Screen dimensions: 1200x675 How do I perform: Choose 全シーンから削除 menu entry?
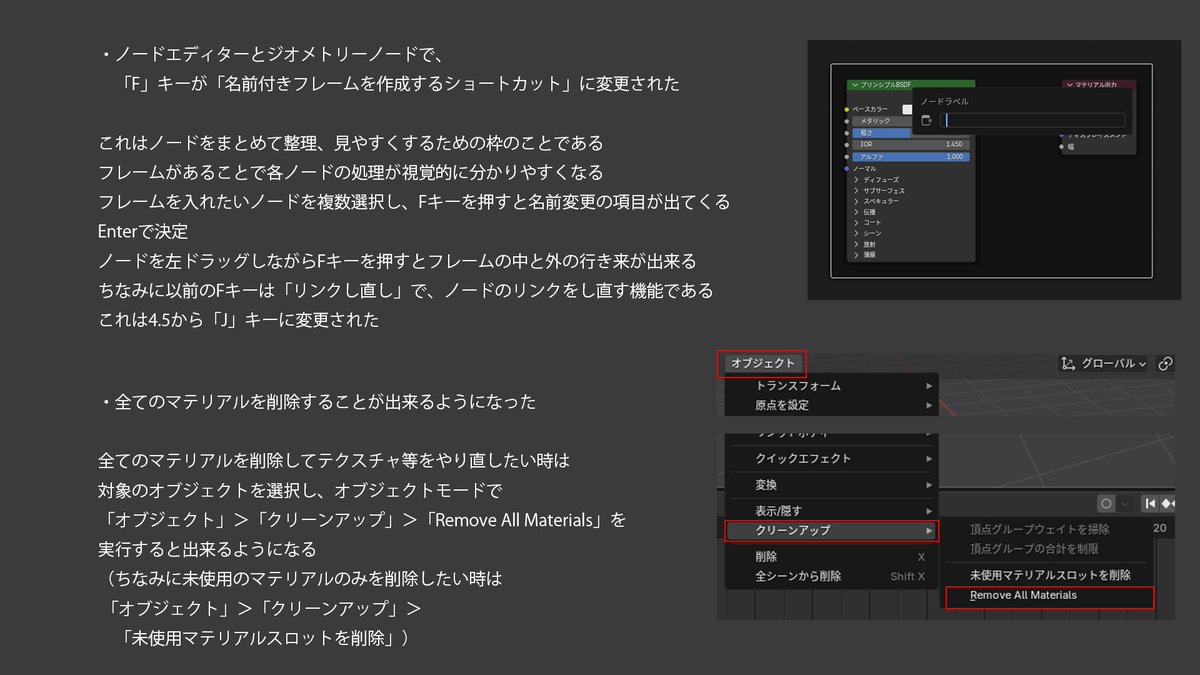[832, 576]
